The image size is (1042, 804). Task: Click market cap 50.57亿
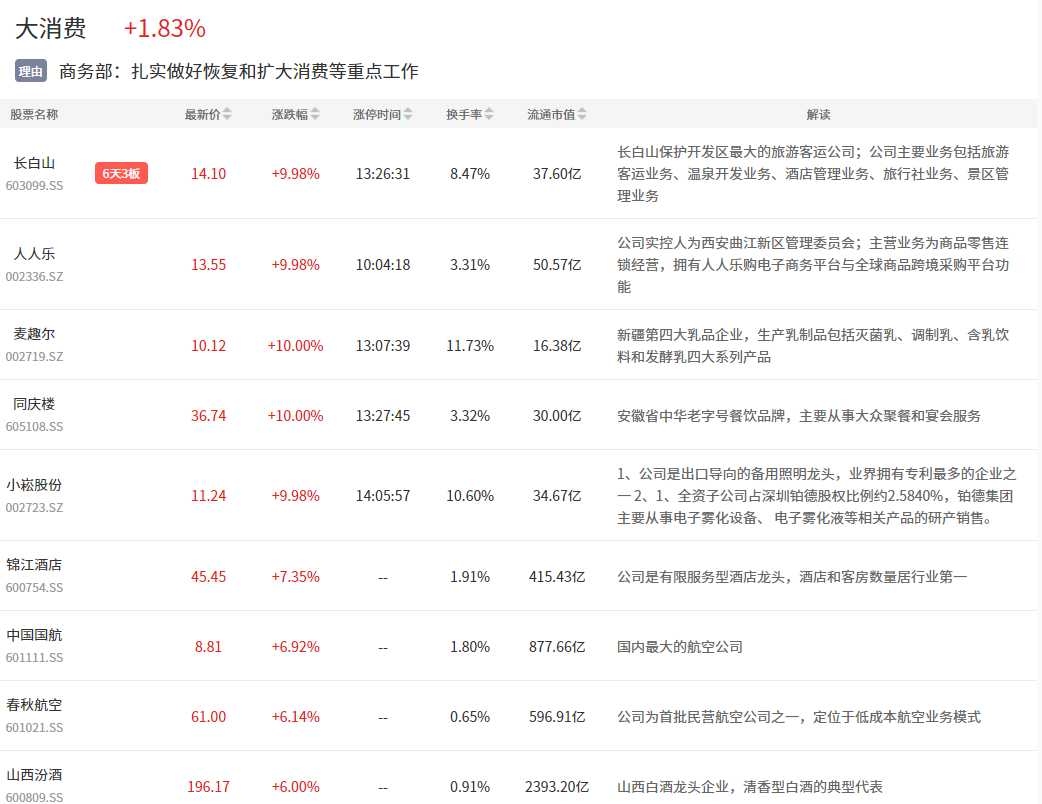pyautogui.click(x=557, y=265)
